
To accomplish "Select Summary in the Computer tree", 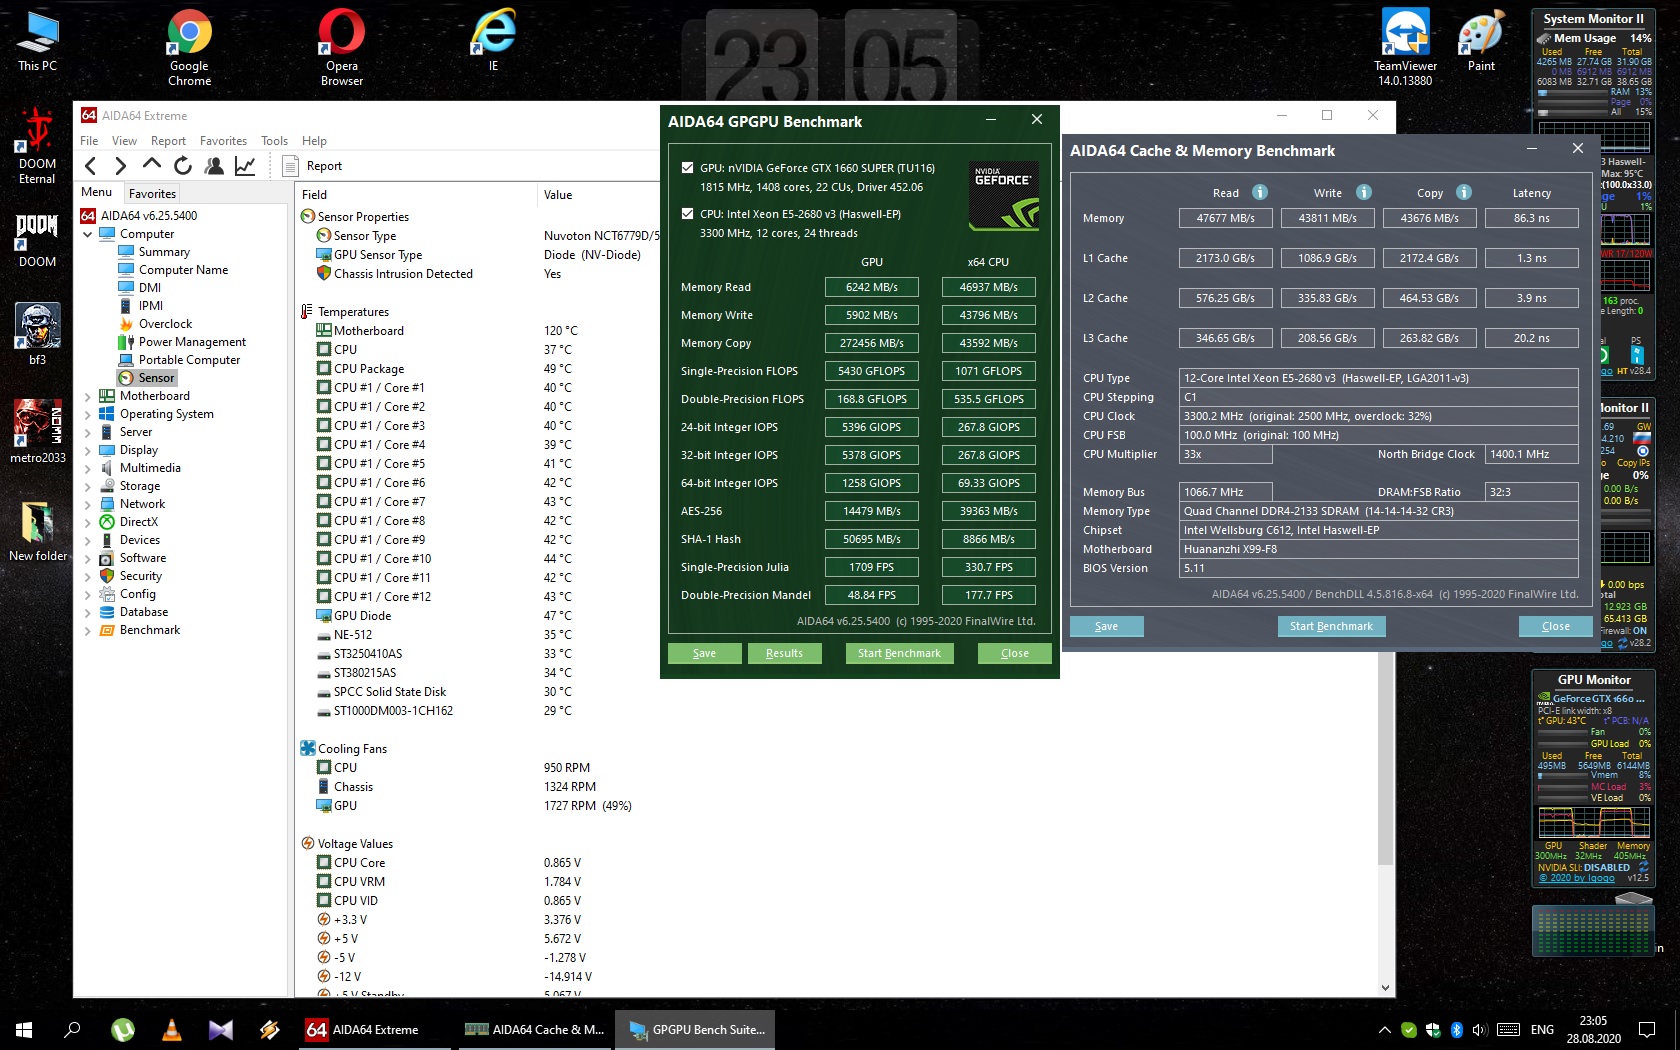I will 164,252.
